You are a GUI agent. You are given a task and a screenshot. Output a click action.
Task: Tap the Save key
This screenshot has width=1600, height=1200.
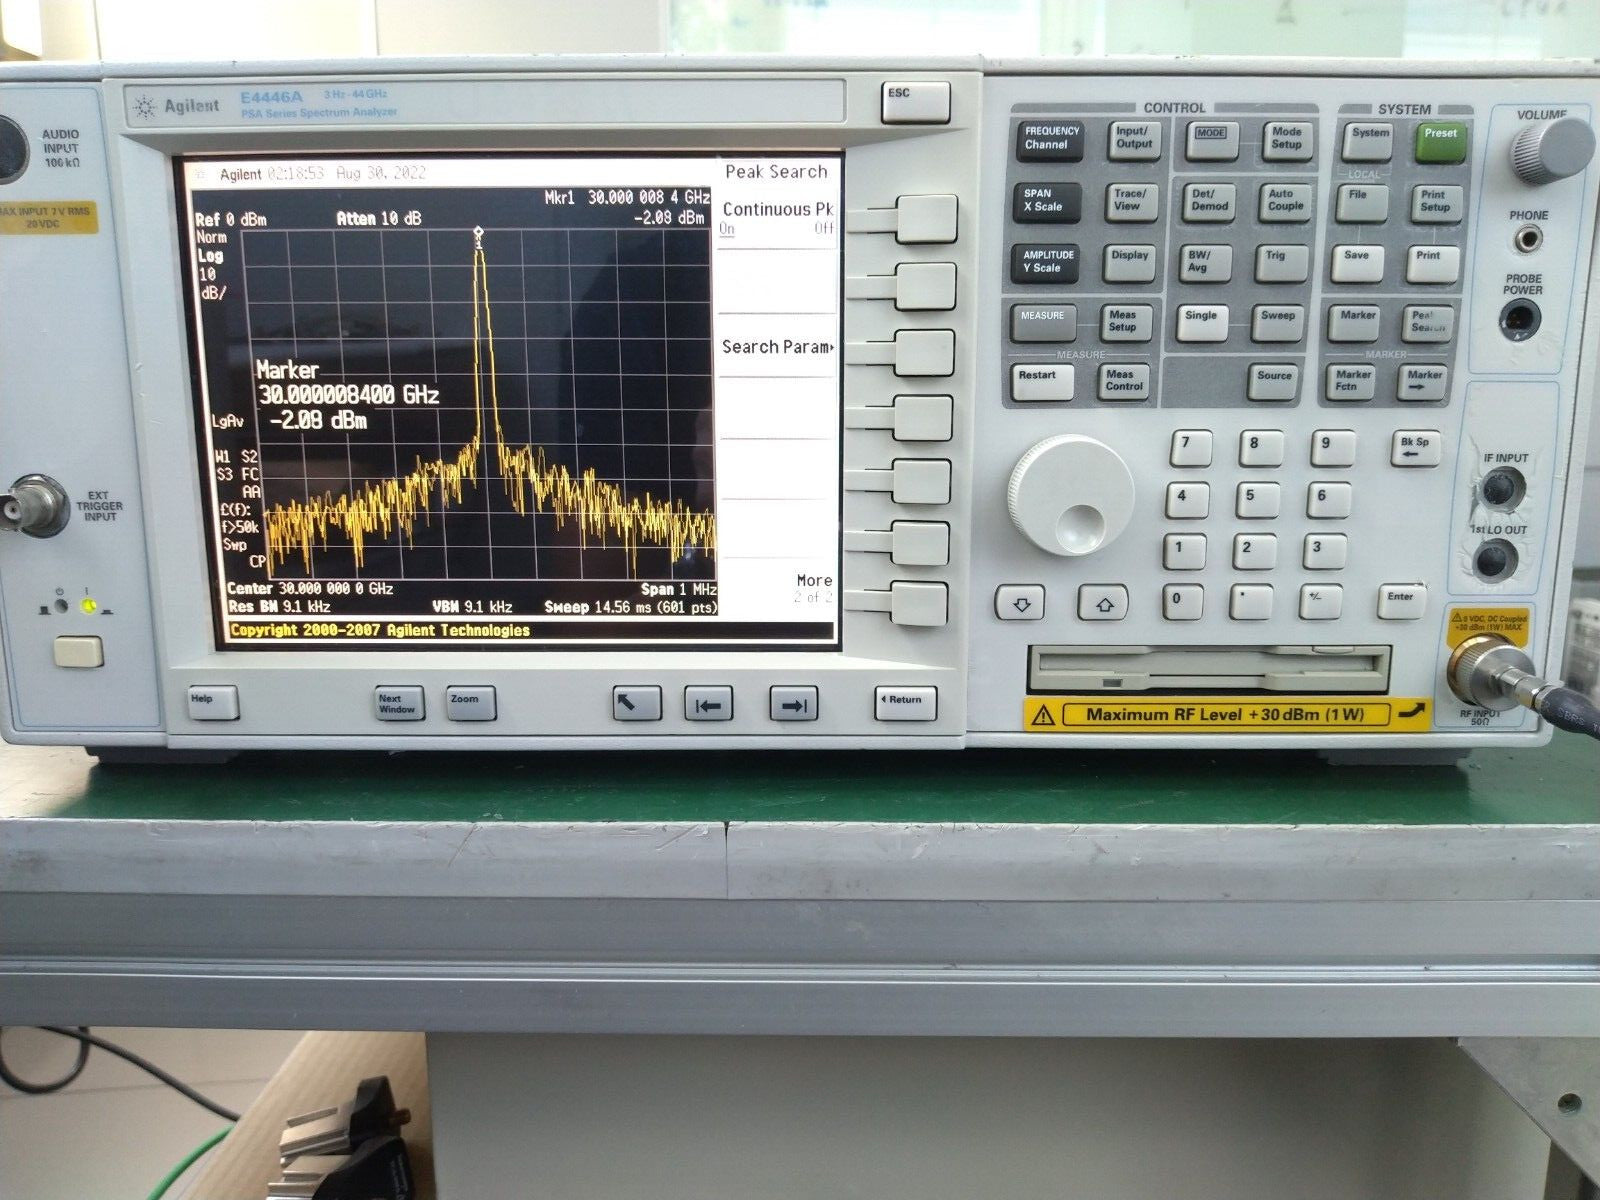click(1358, 264)
